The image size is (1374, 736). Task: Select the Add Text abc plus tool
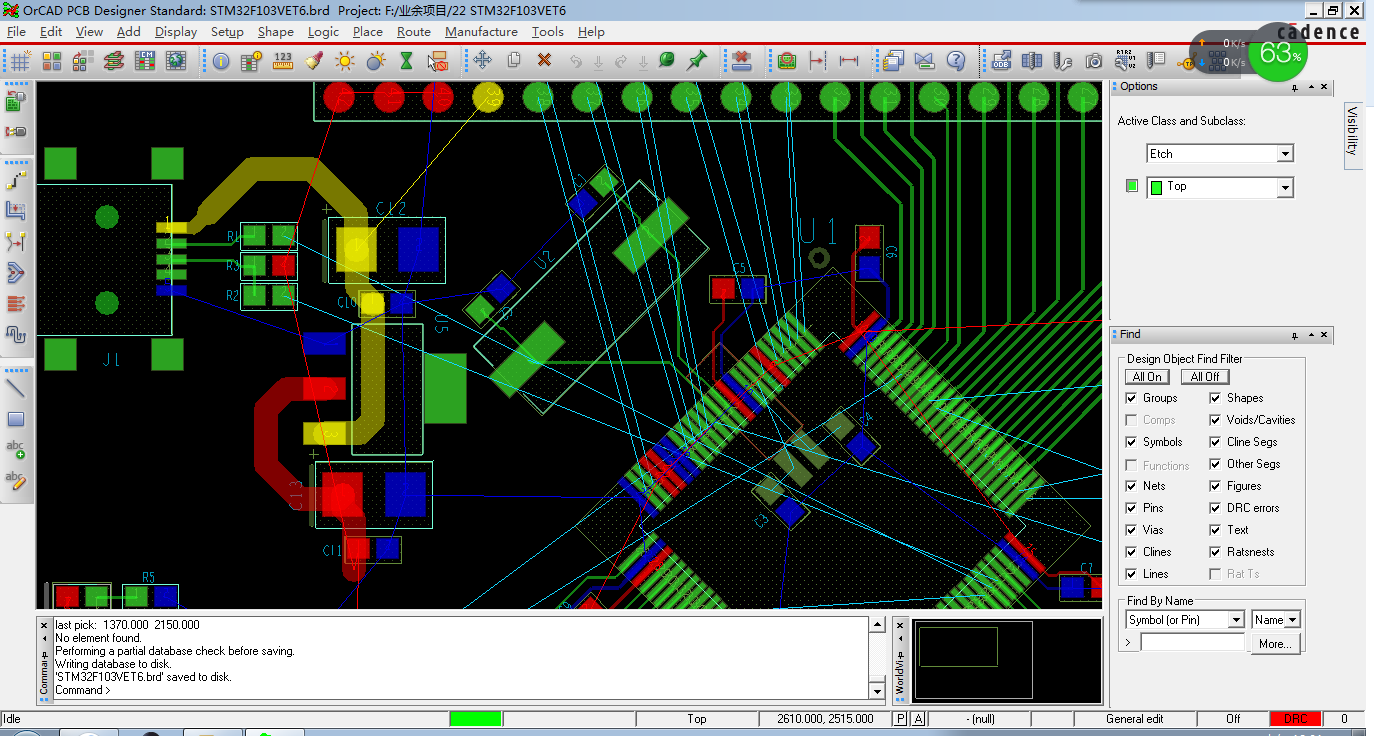click(x=16, y=450)
